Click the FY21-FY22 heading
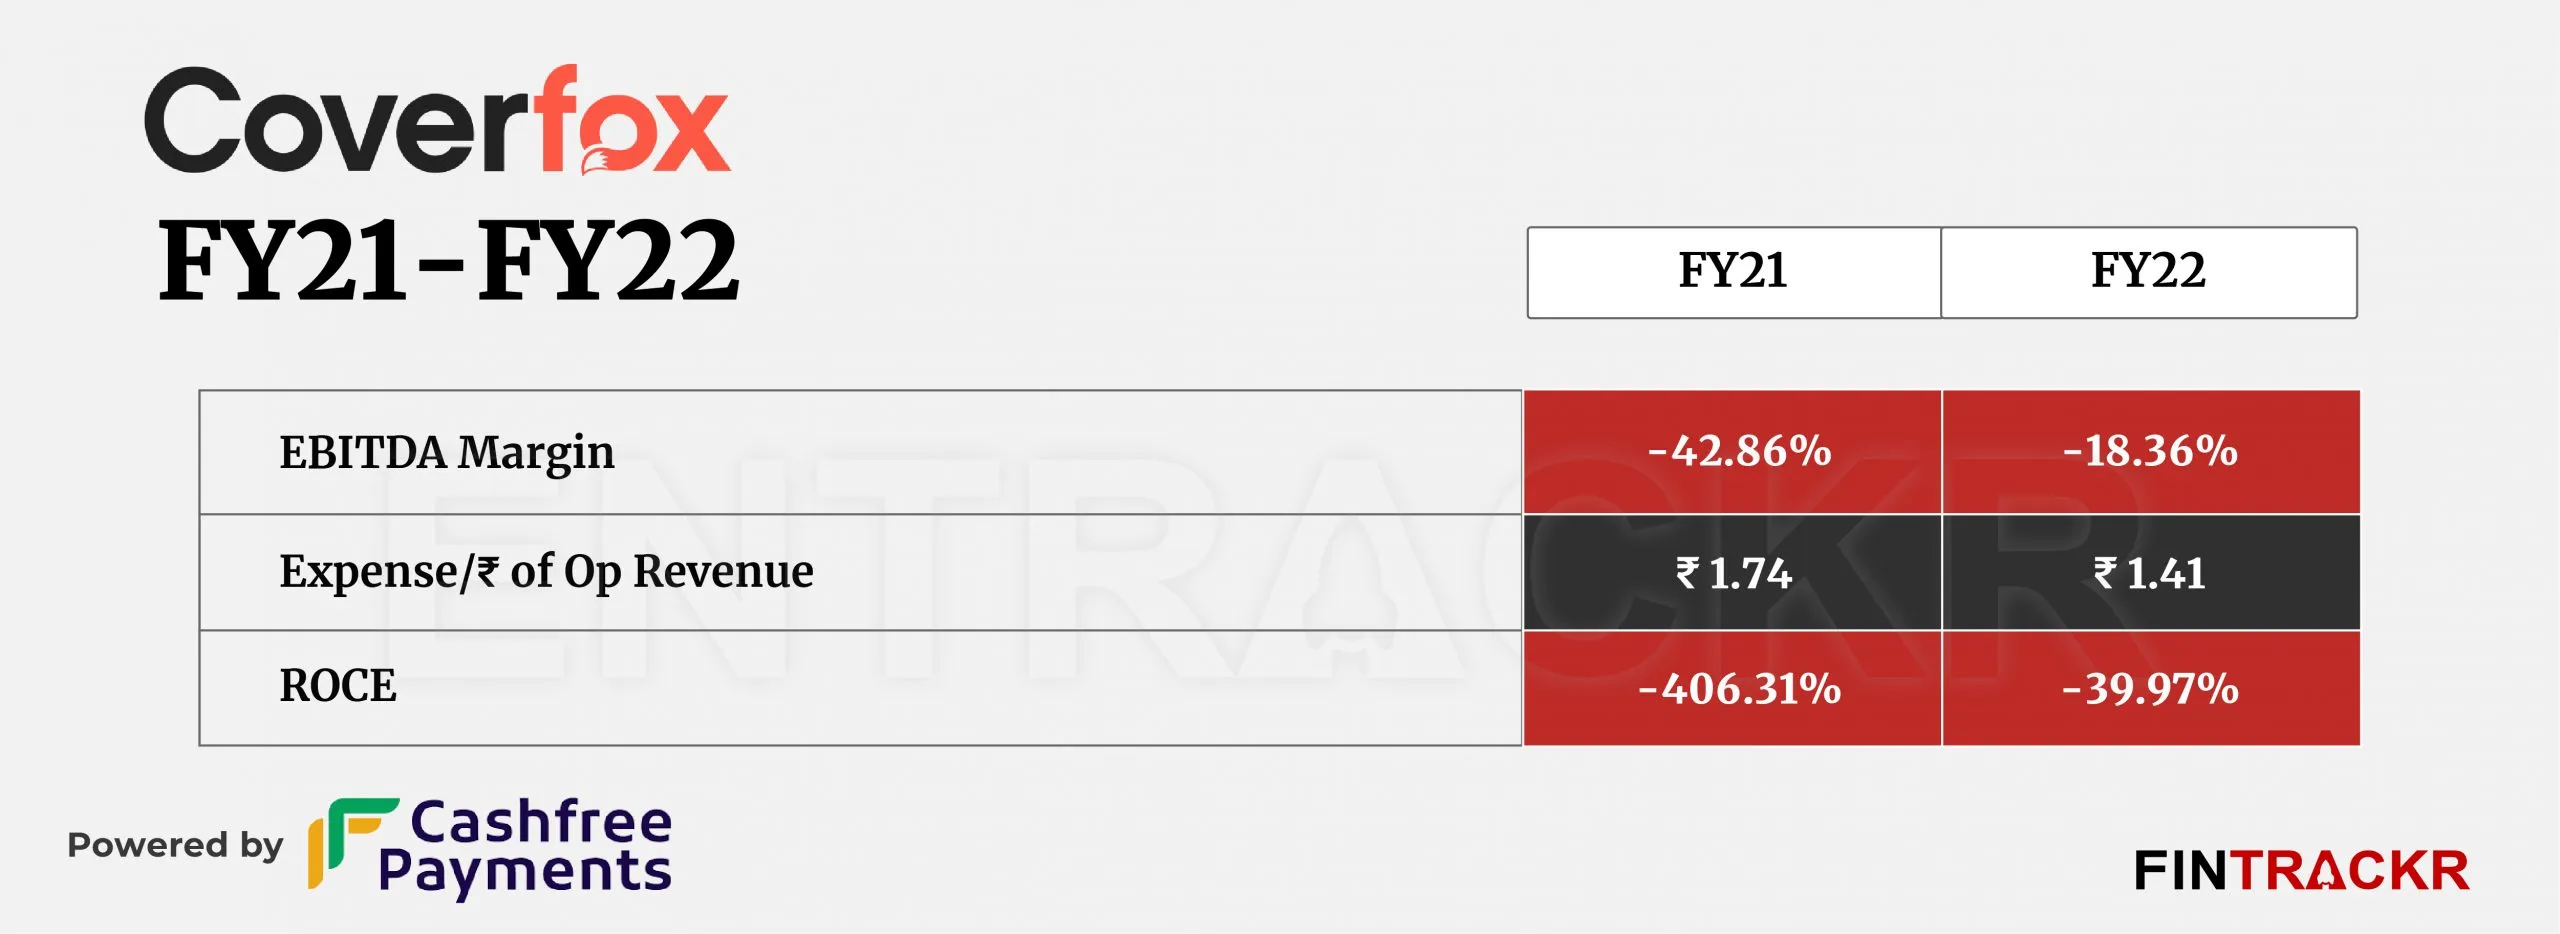2560x934 pixels. (x=448, y=262)
